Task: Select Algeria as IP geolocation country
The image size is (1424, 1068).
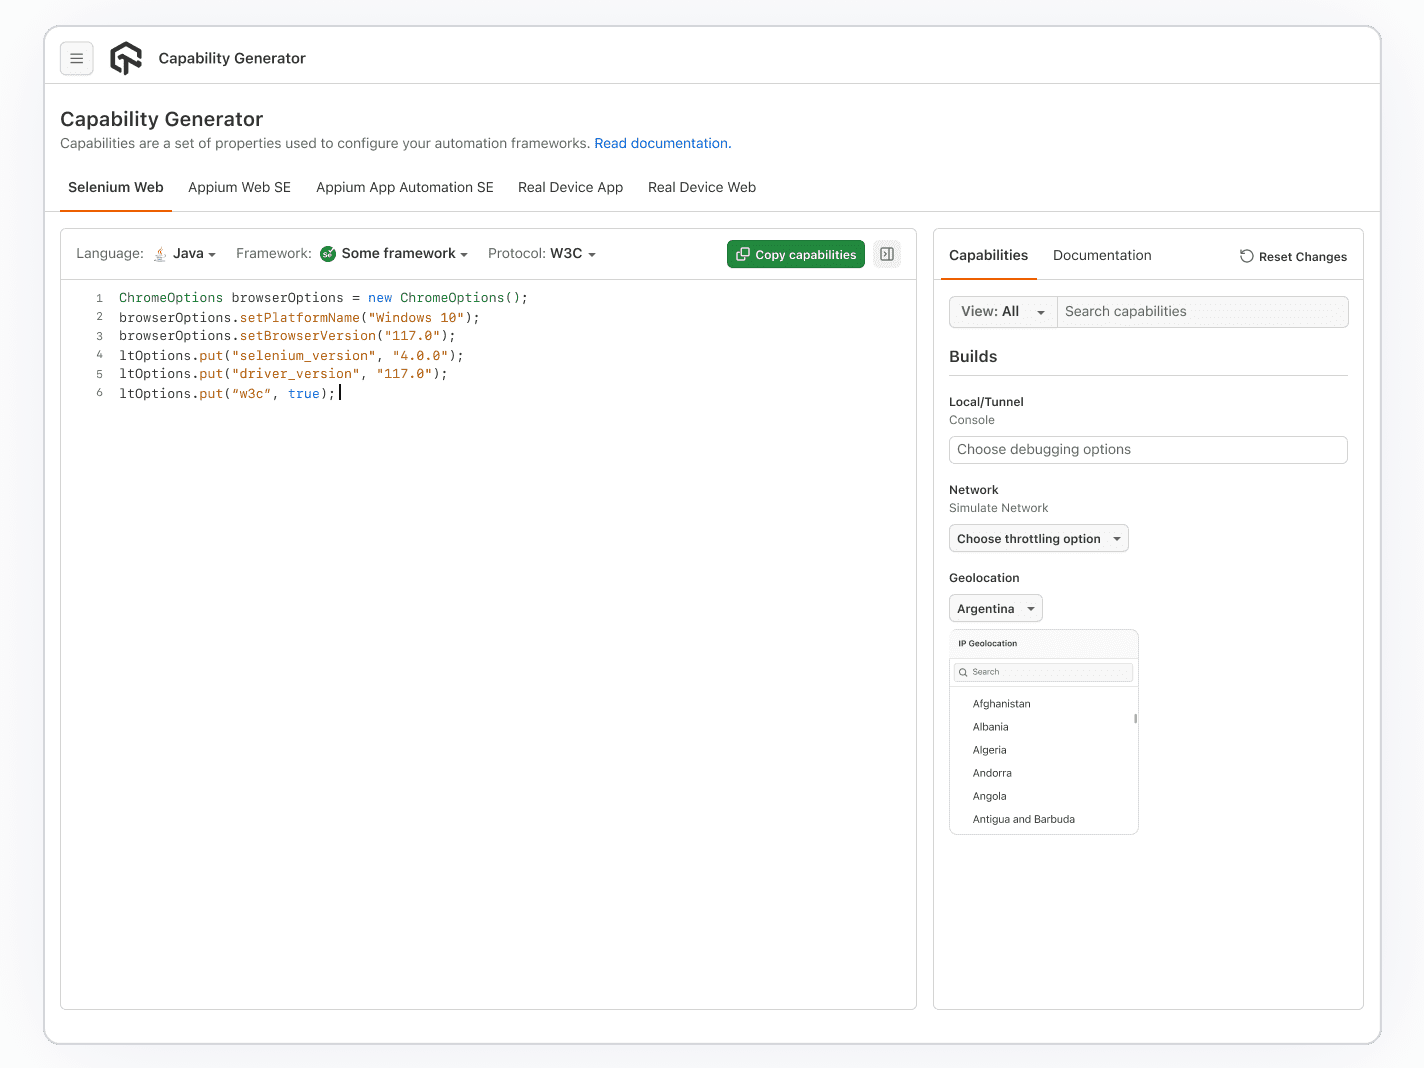Action: click(989, 750)
